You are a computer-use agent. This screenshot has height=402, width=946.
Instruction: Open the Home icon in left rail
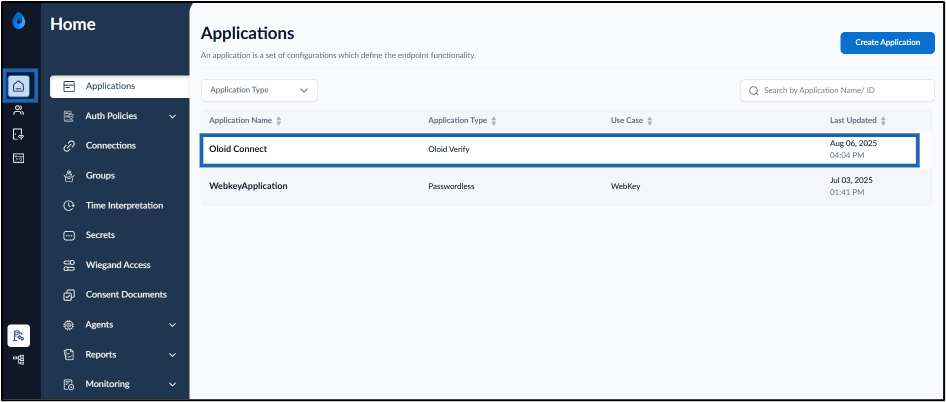point(19,86)
